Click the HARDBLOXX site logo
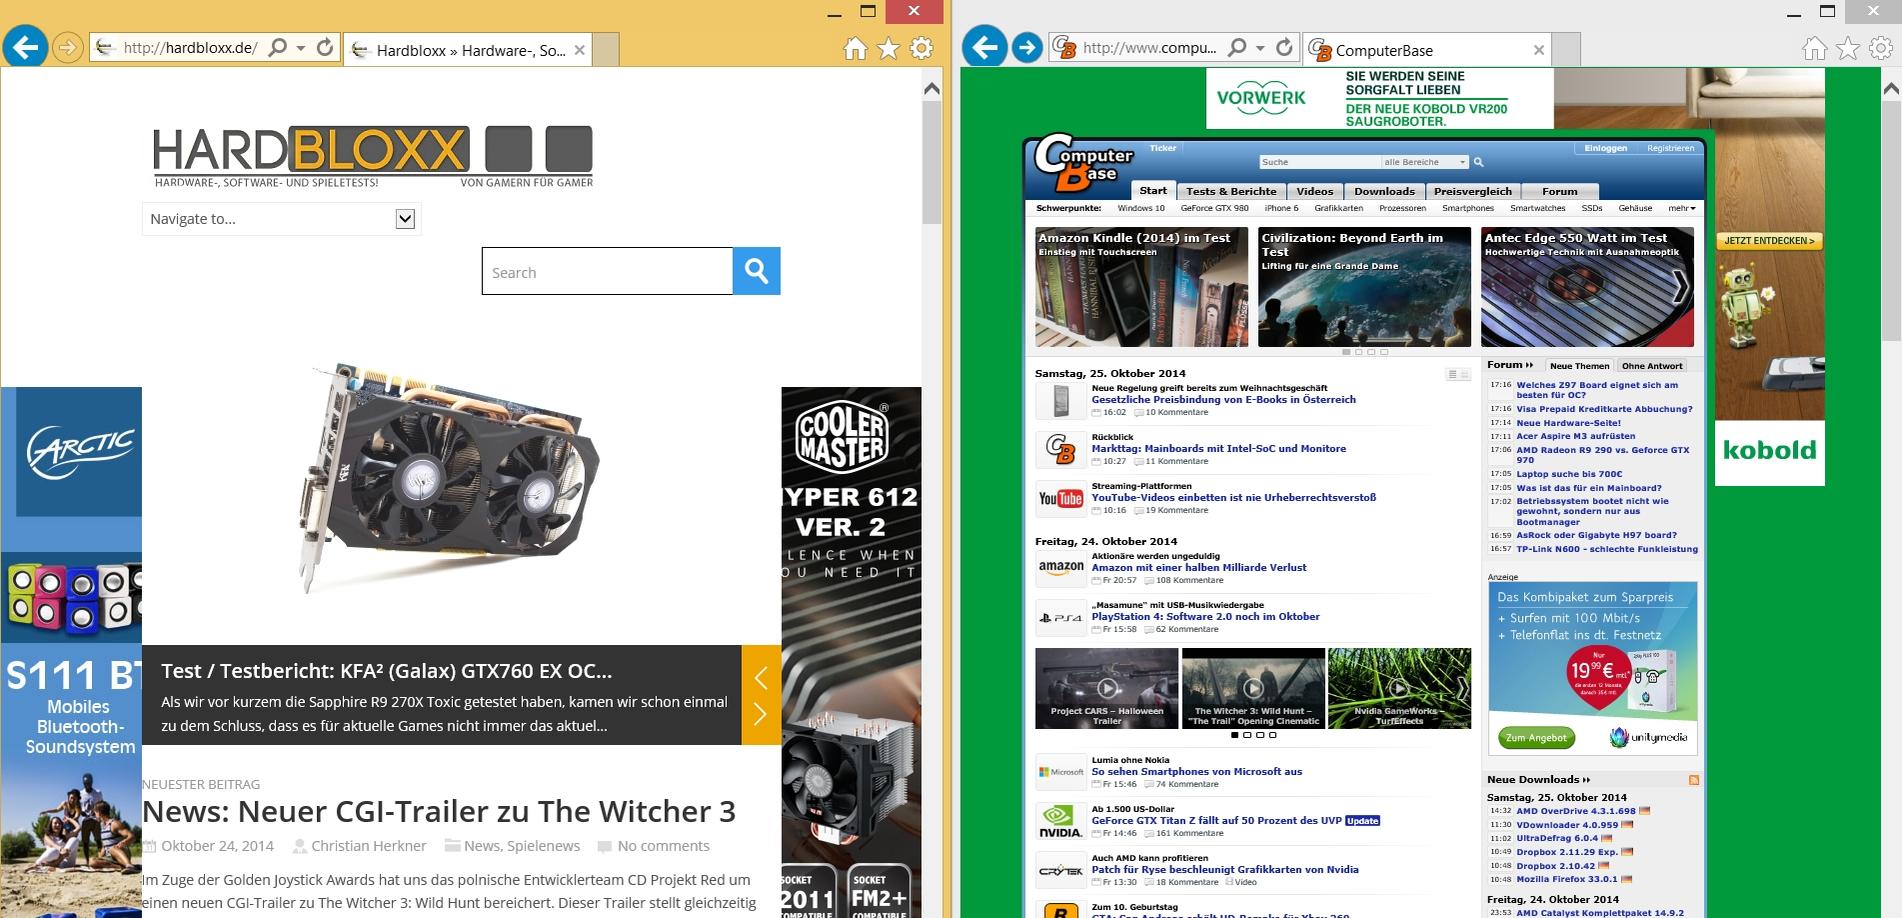1902x918 pixels. coord(373,156)
